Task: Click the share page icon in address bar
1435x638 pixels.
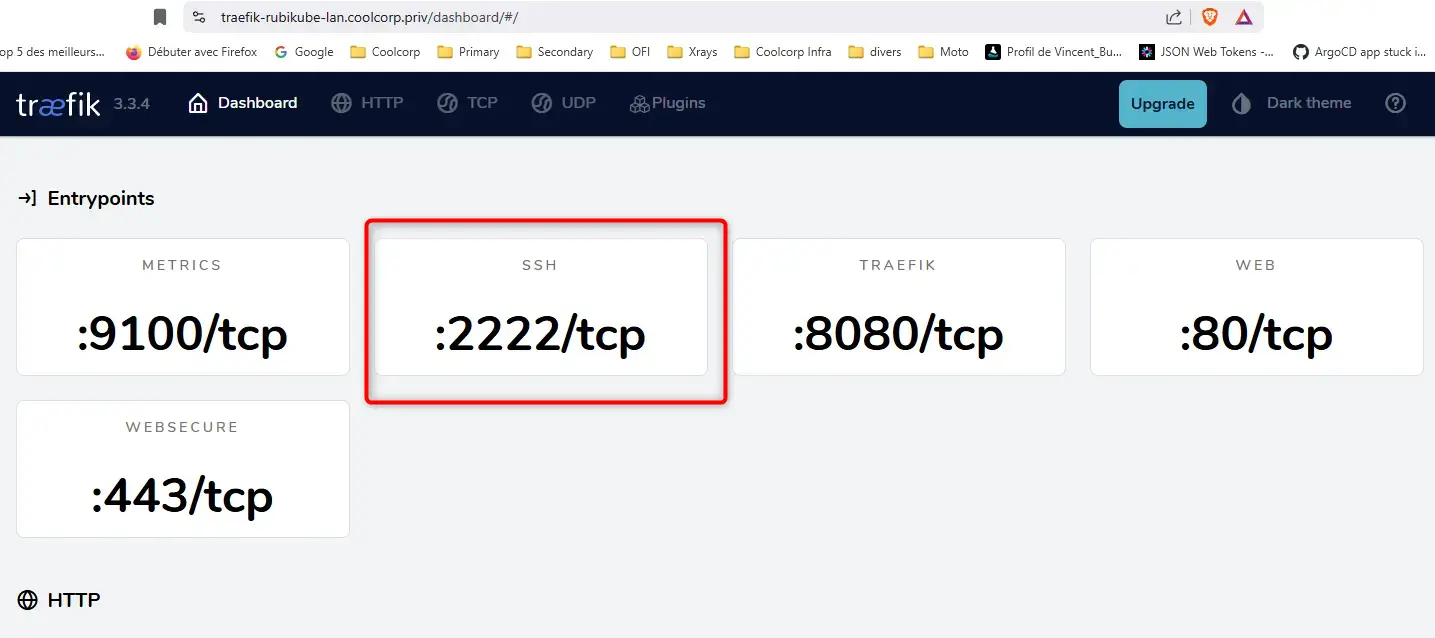Action: click(1174, 17)
